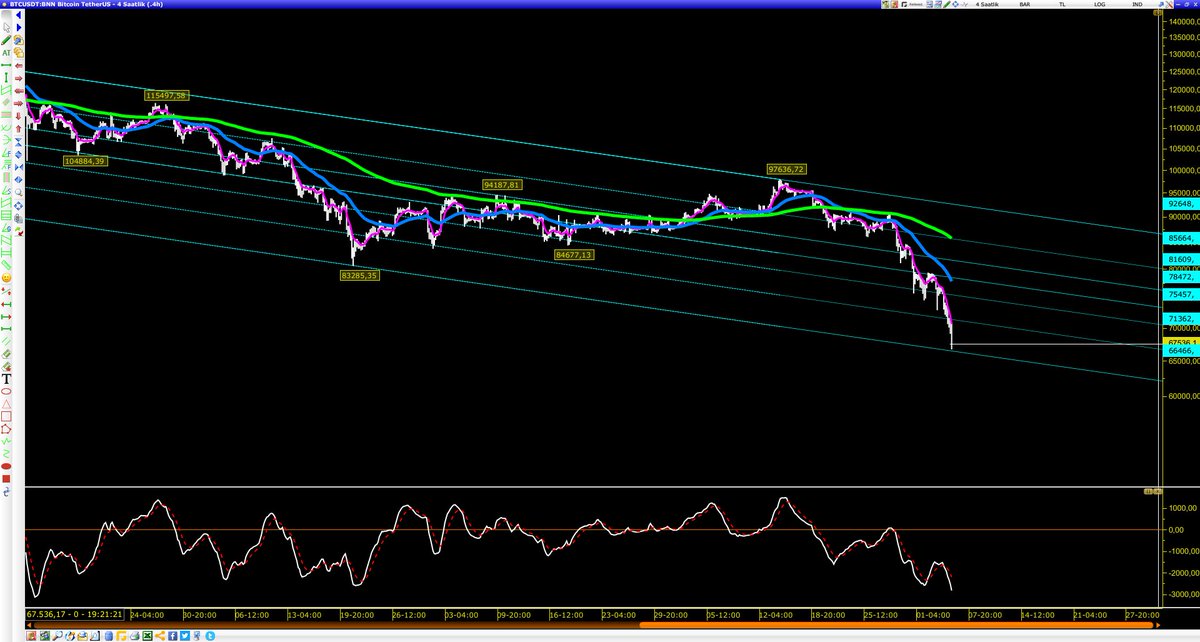This screenshot has width=1200, height=642.
Task: Click the 92648 axis price tag
Action: [x=1181, y=204]
